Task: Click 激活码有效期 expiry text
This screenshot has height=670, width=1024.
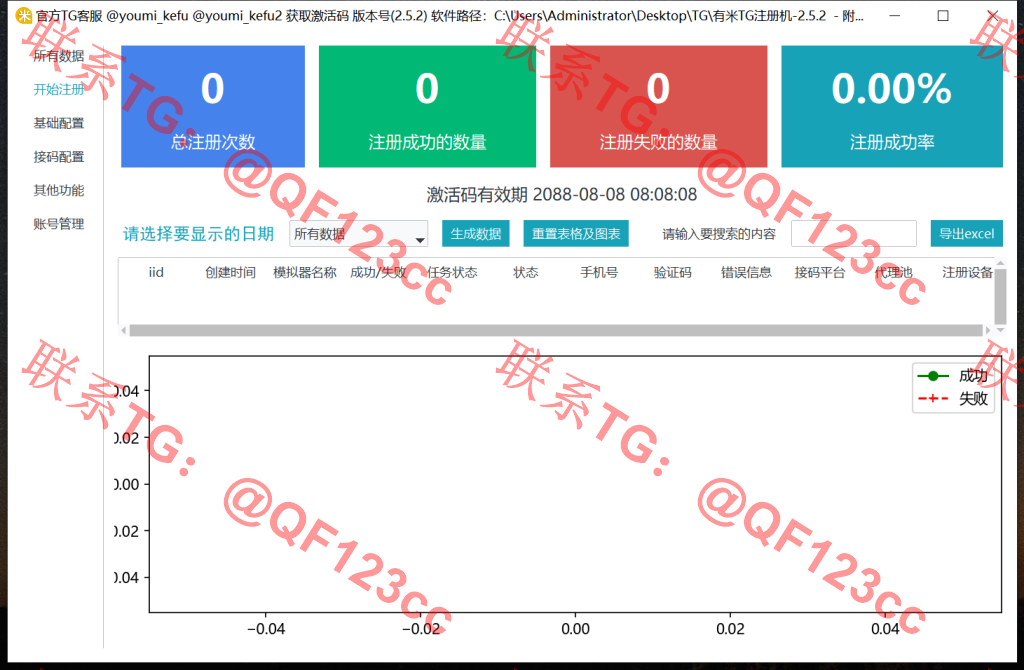Action: (562, 195)
